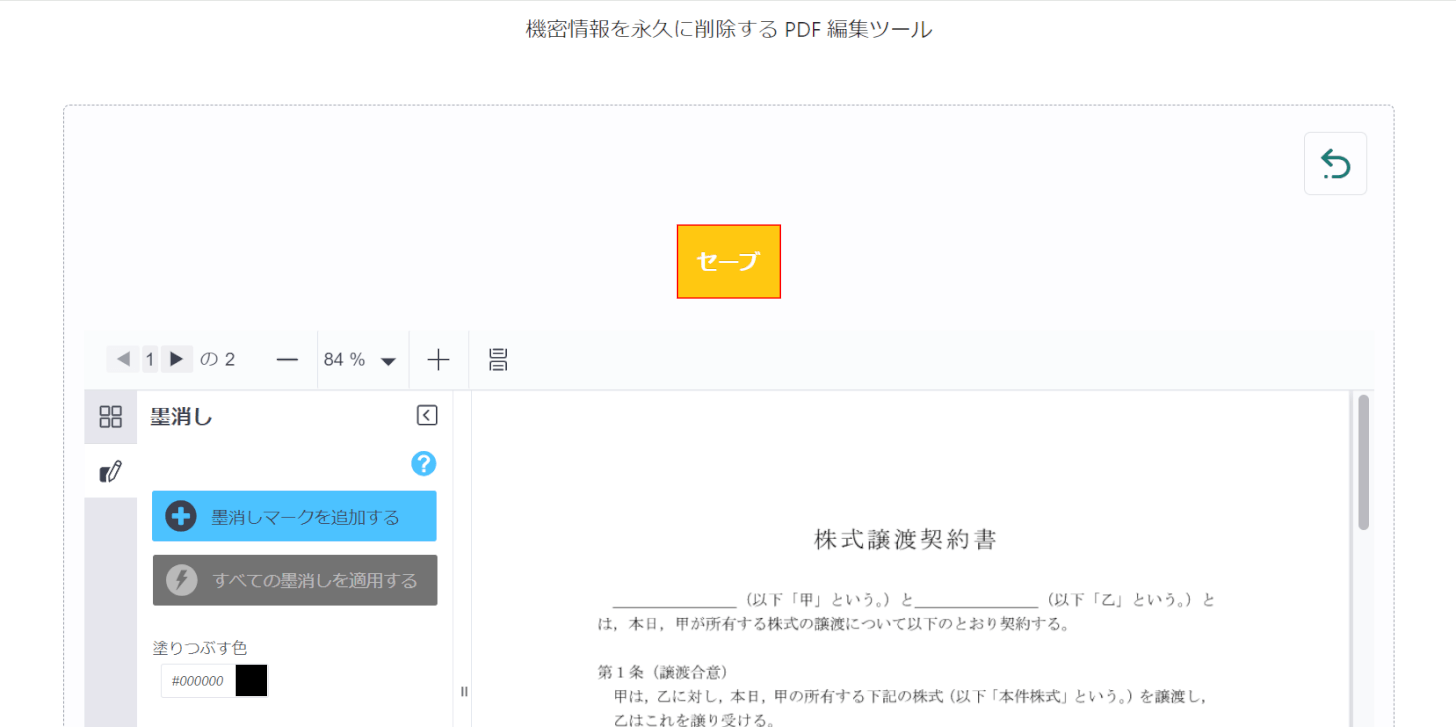This screenshot has width=1456, height=727.
Task: Go to previous page arrow
Action: point(123,359)
